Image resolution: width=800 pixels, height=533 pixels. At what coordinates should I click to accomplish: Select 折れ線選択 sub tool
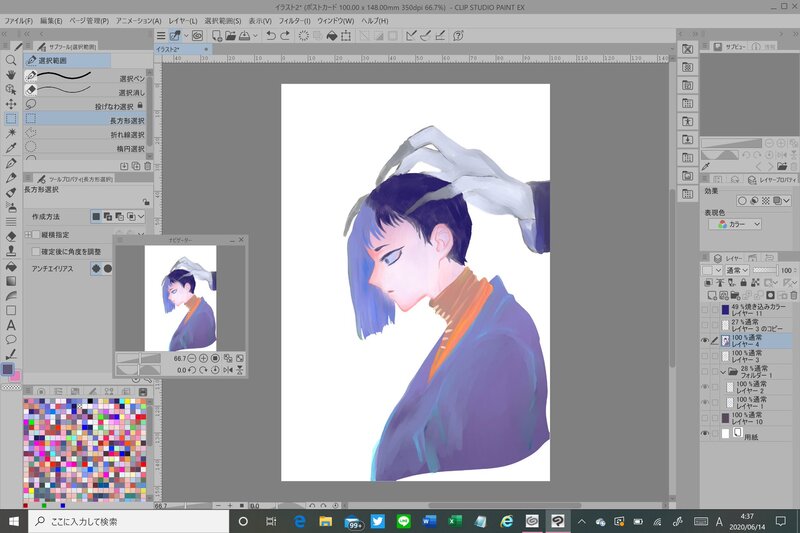point(85,134)
